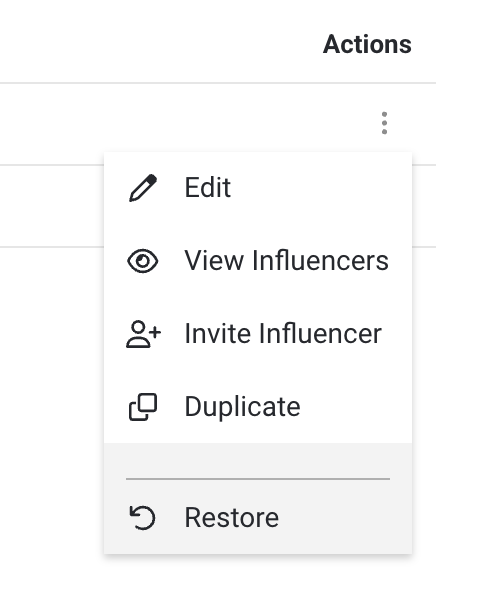Click the counterclockwise arrow Restore icon
Viewport: 488px width, 598px height.
tap(143, 518)
